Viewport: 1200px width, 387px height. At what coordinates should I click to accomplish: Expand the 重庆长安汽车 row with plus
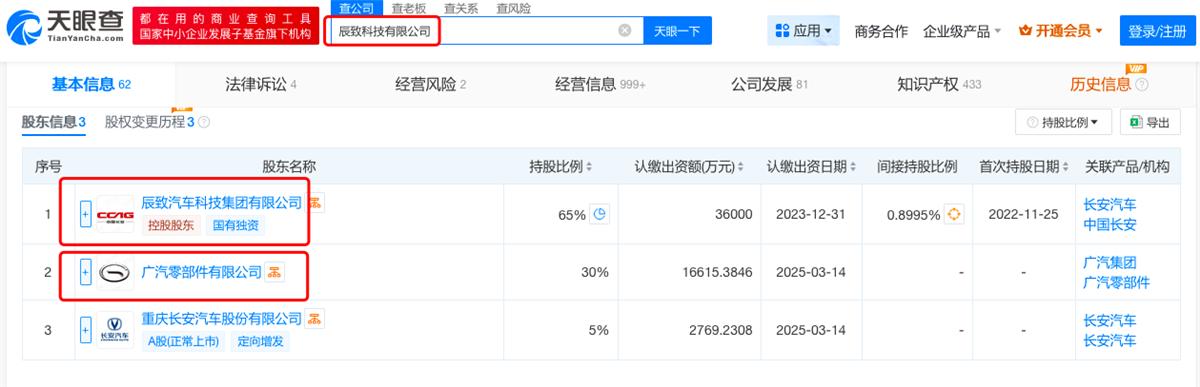coord(85,330)
